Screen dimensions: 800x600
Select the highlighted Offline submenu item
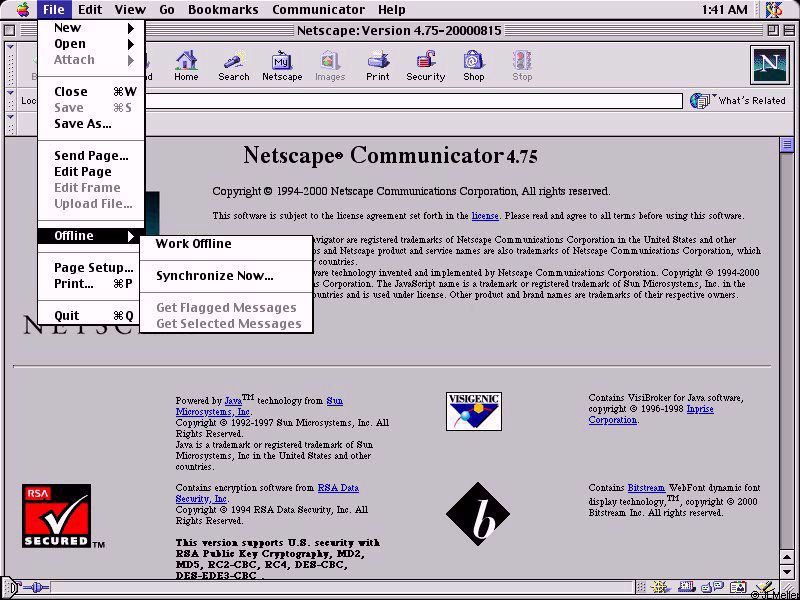click(92, 236)
